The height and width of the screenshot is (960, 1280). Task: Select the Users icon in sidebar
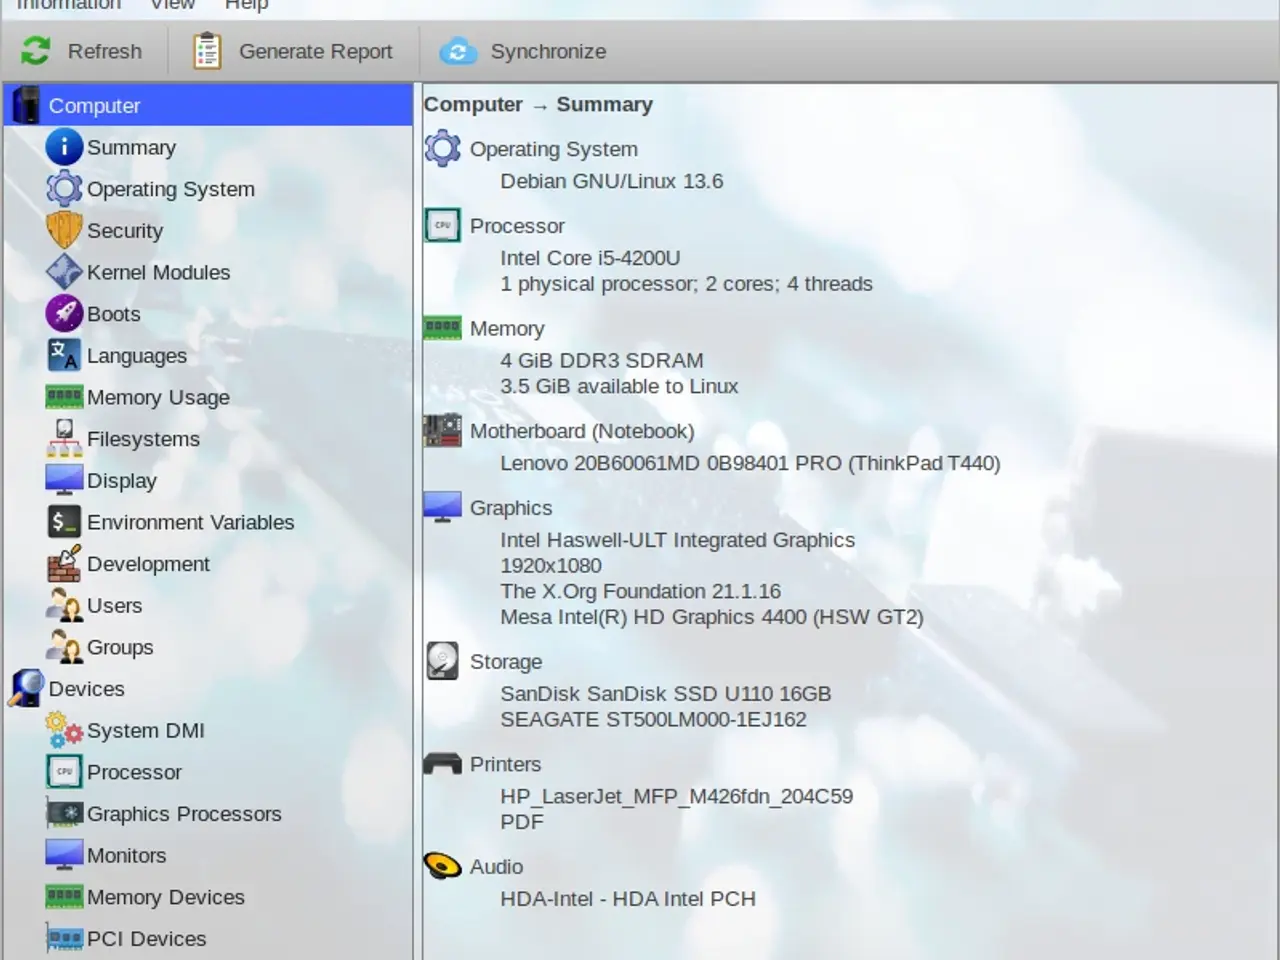coord(64,605)
